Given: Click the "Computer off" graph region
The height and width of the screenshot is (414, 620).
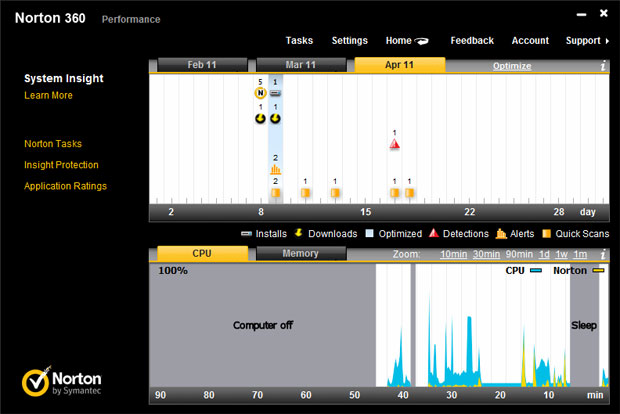Looking at the screenshot, I should [263, 325].
